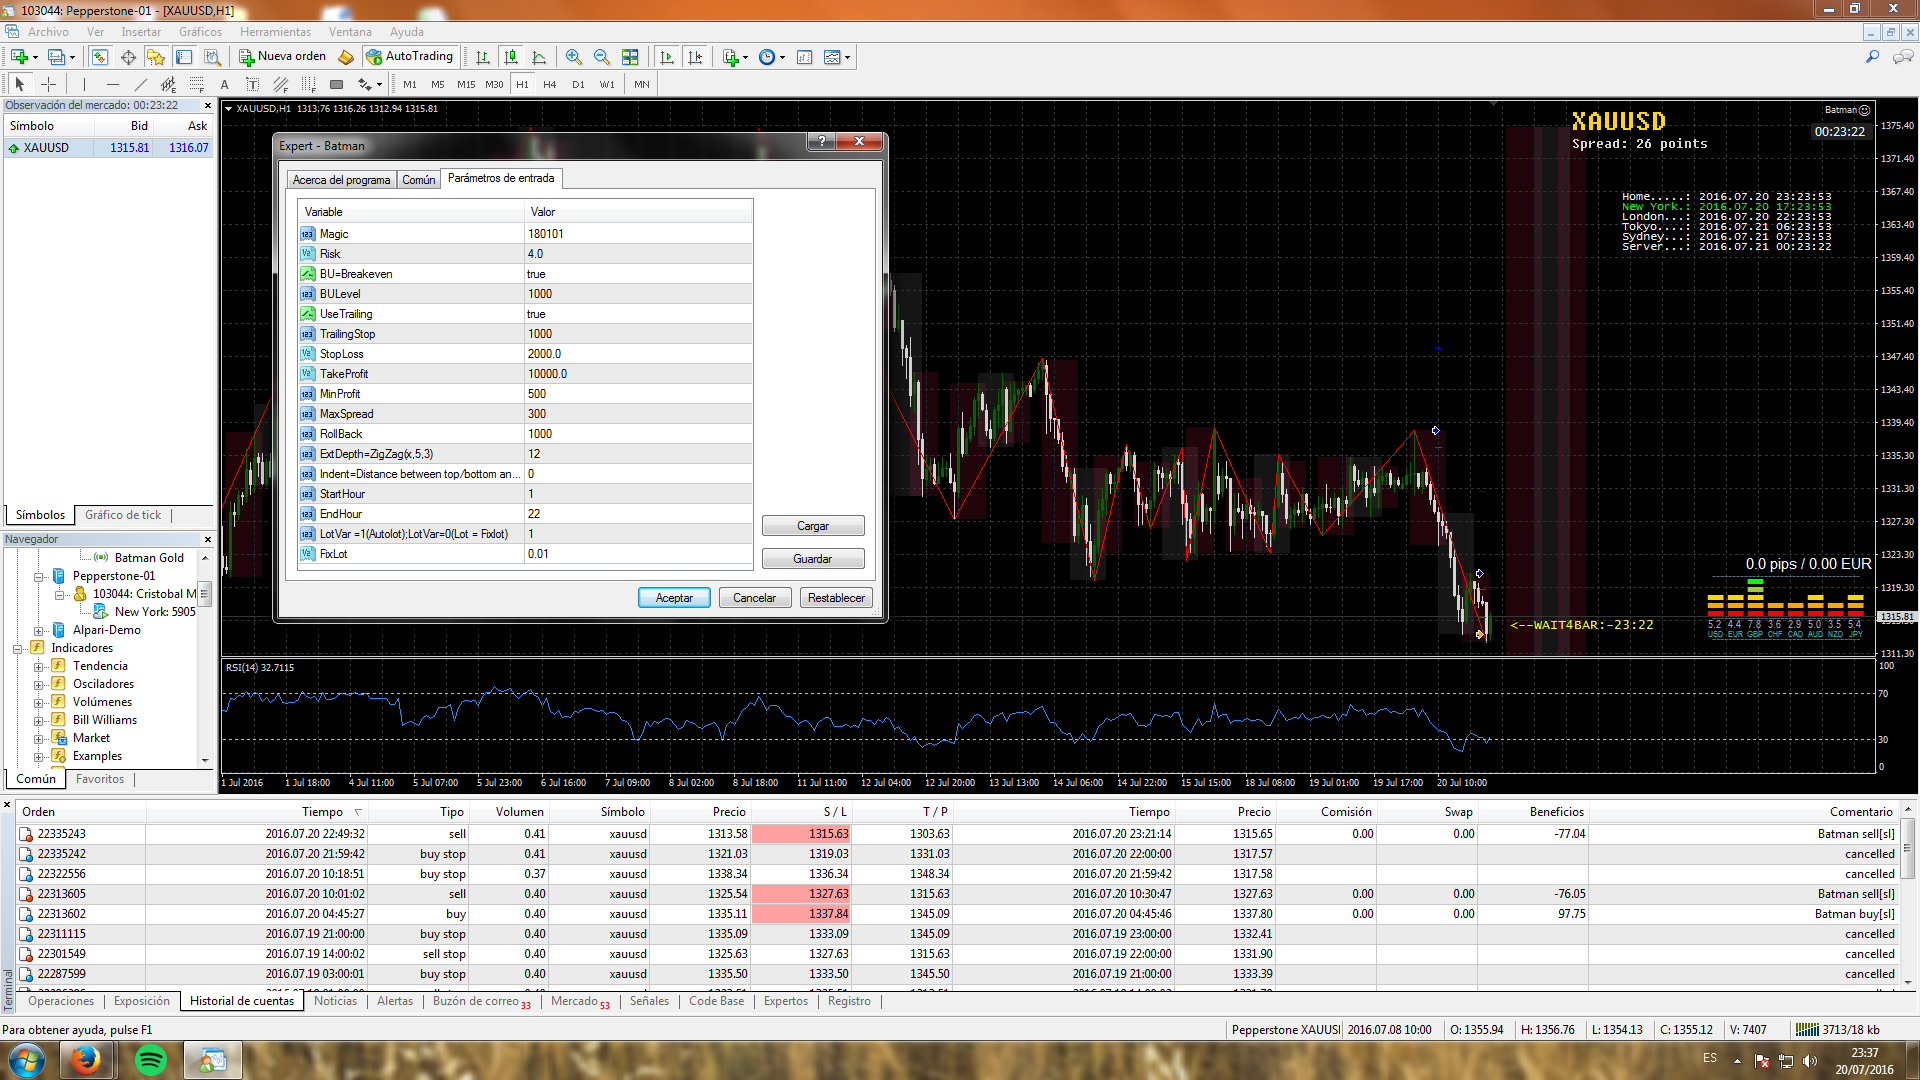Select the draw trendline tool
Image resolution: width=1920 pixels, height=1080 pixels.
tap(141, 85)
